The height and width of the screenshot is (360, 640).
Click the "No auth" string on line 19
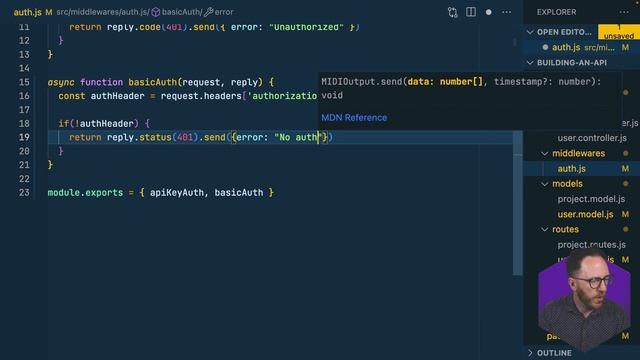click(298, 137)
